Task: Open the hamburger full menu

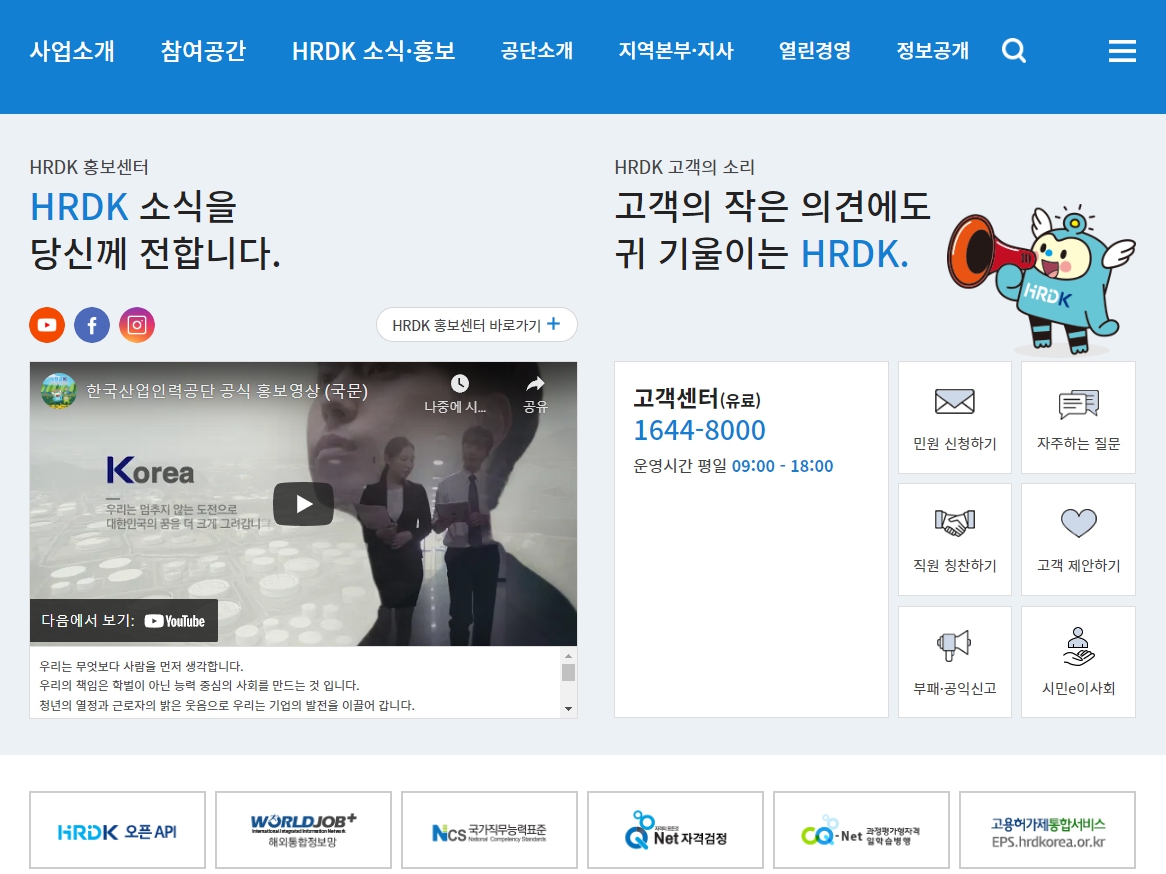Action: tap(1122, 51)
